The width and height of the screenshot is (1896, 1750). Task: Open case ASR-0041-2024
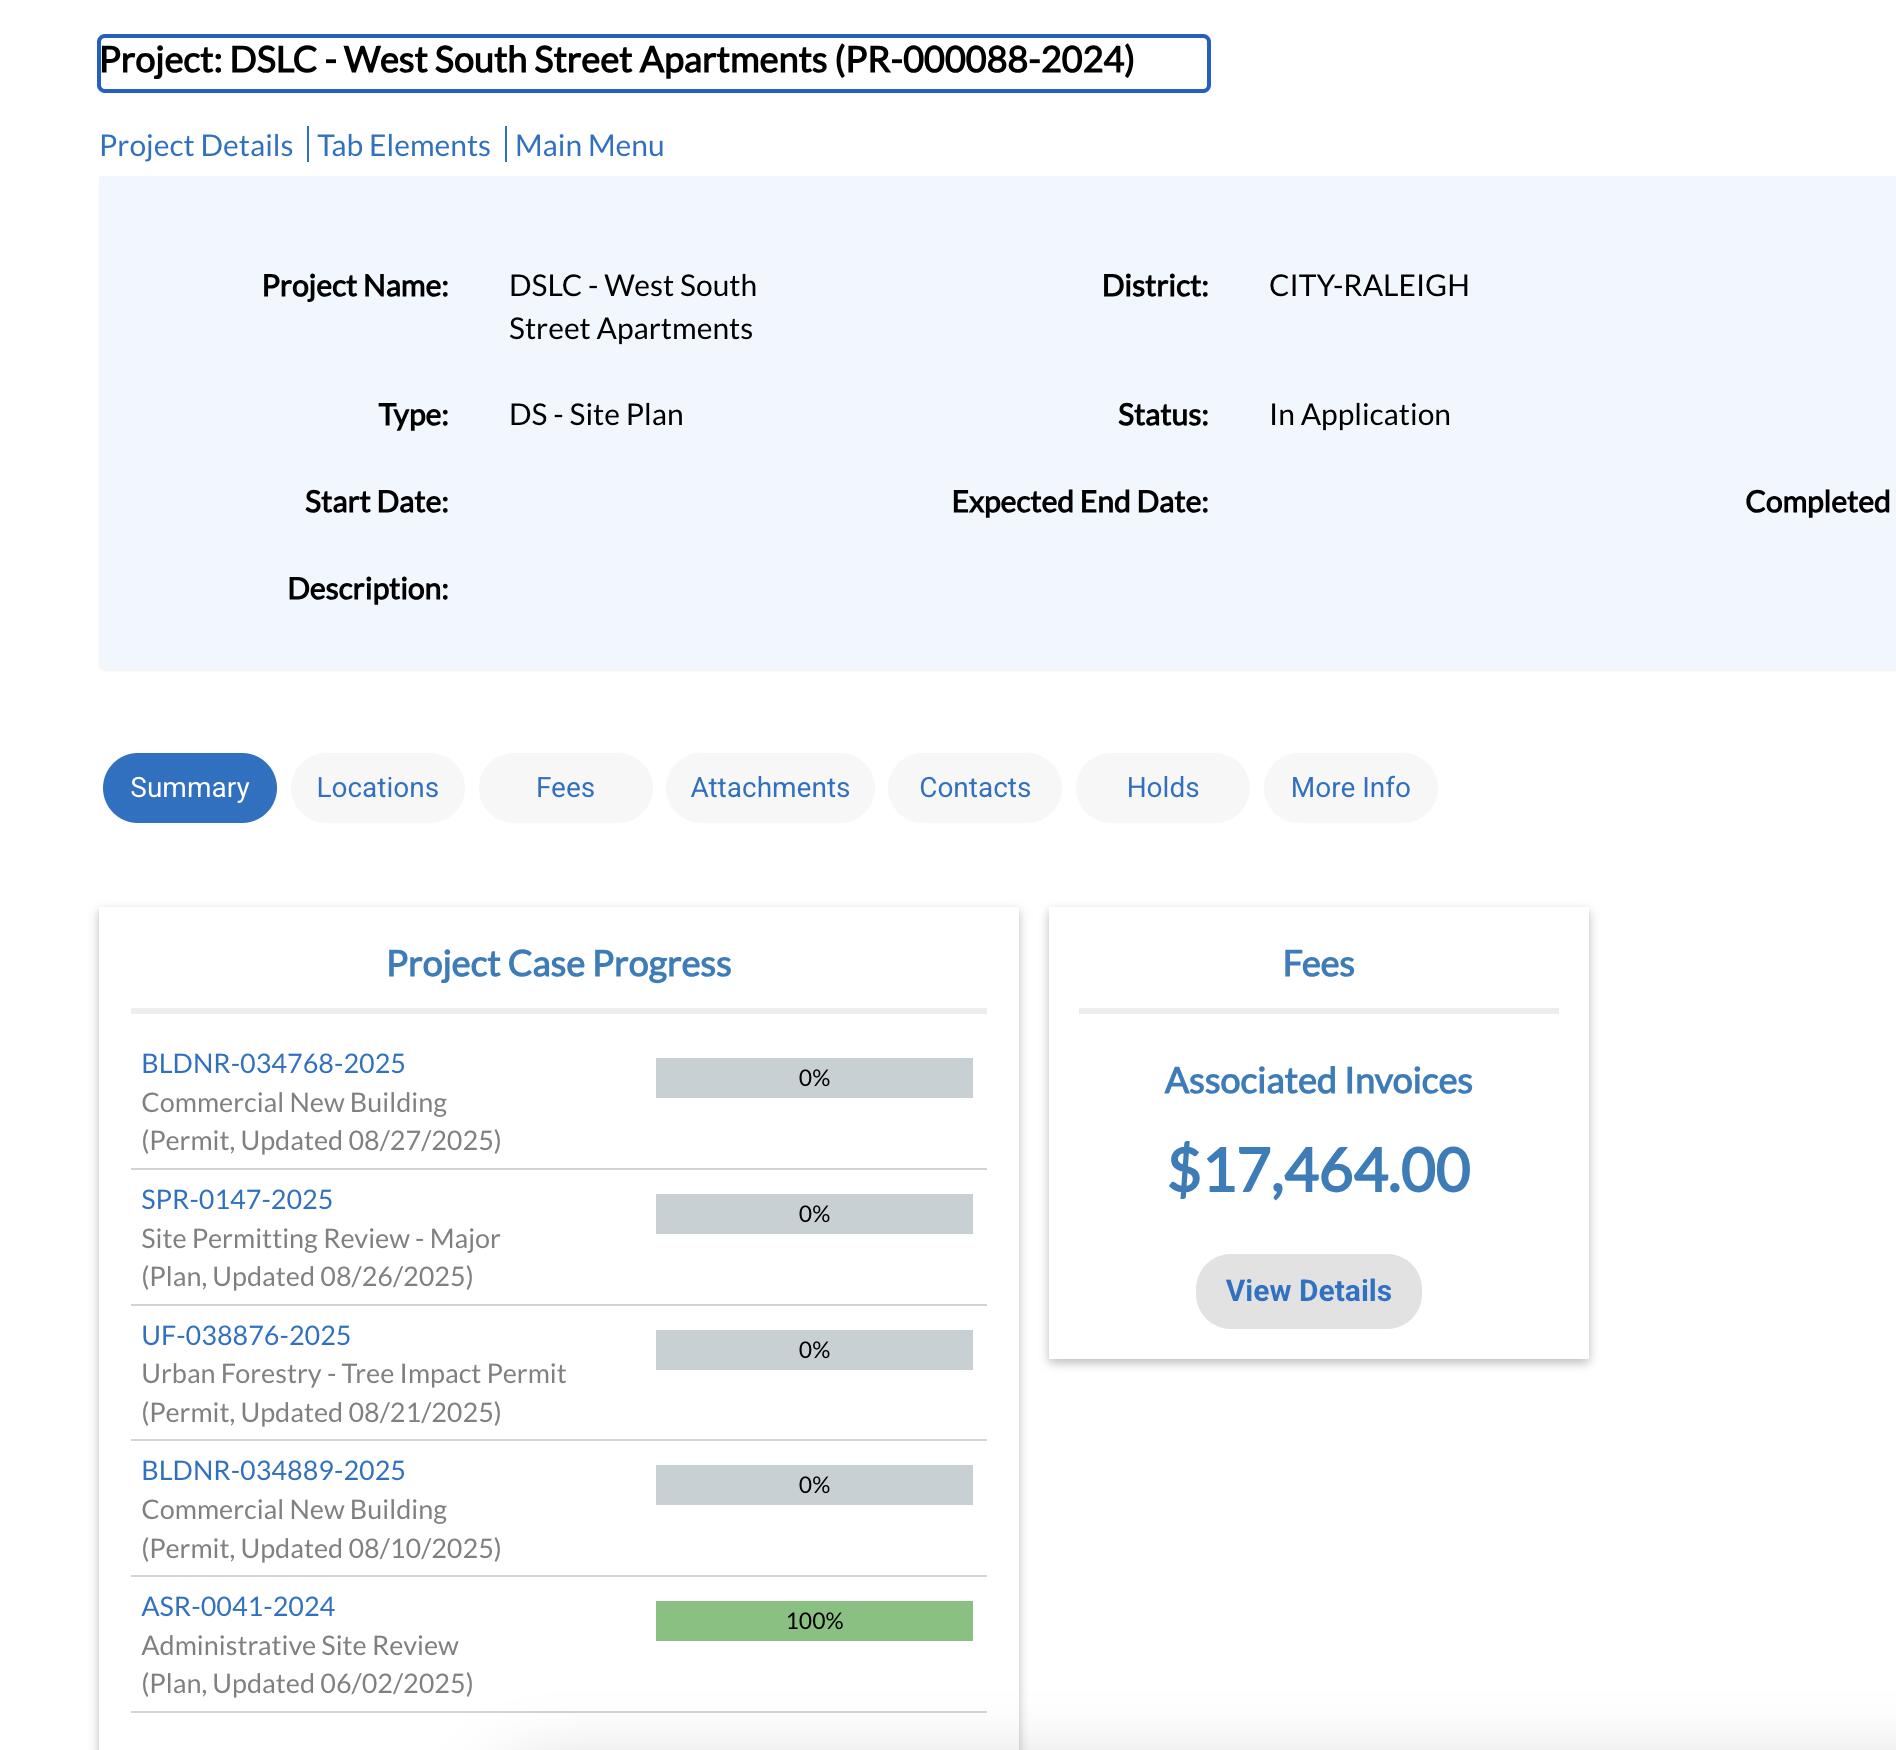(x=238, y=1606)
